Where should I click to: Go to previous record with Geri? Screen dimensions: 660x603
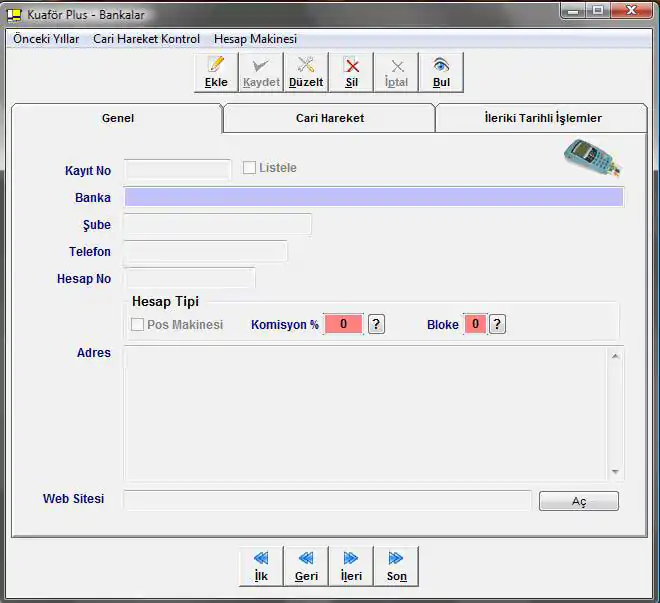pyautogui.click(x=306, y=566)
